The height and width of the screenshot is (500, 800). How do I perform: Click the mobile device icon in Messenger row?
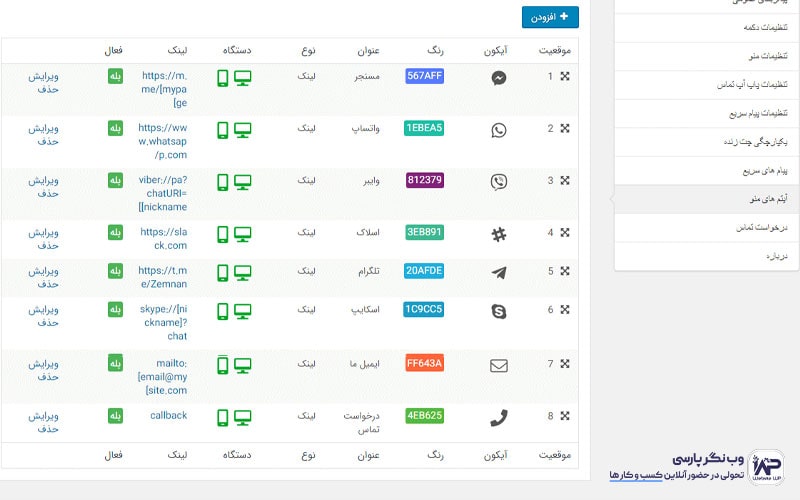click(222, 78)
